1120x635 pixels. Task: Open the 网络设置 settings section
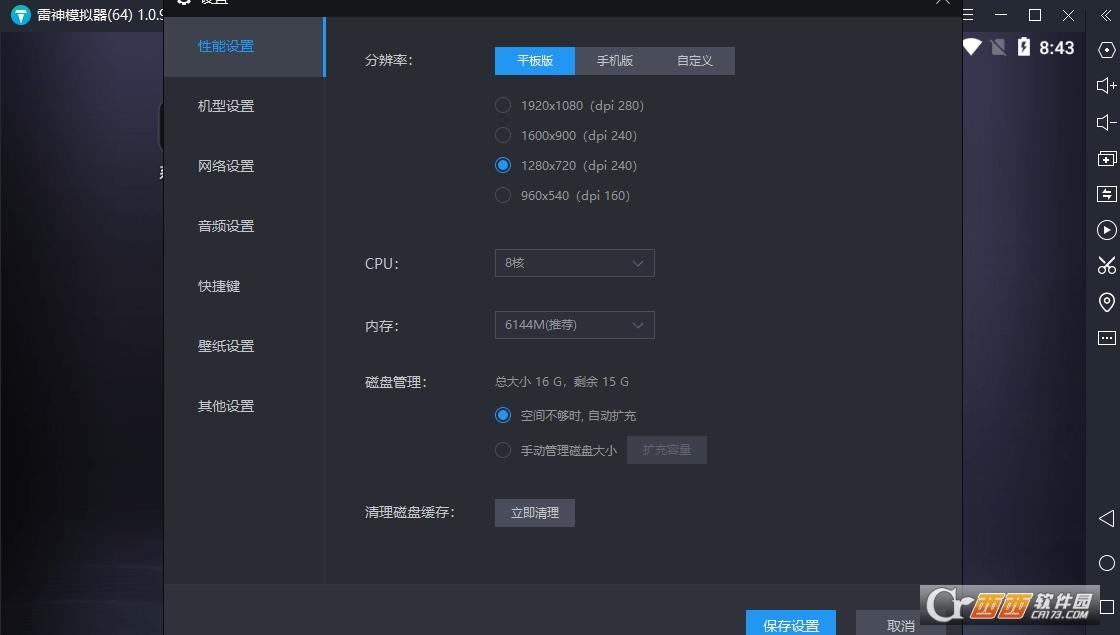click(226, 166)
